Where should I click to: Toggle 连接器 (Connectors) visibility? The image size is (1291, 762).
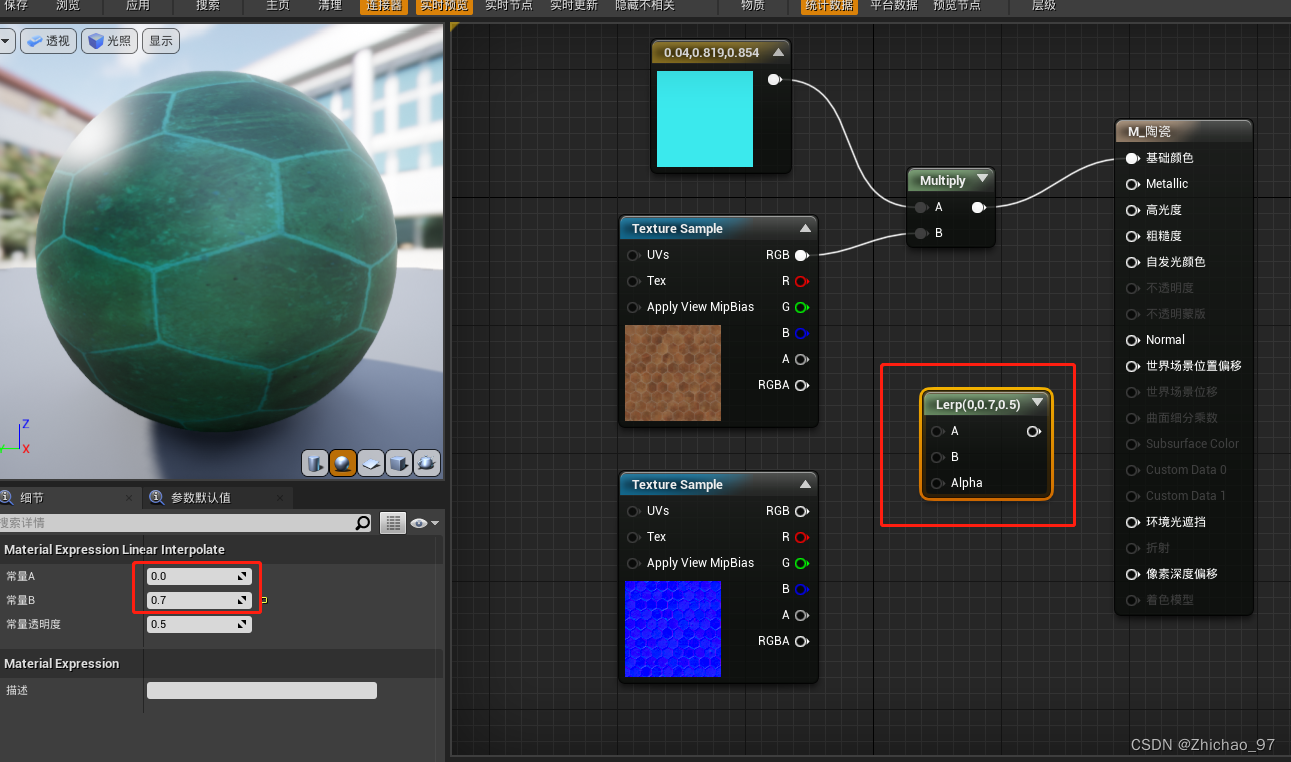pyautogui.click(x=383, y=7)
